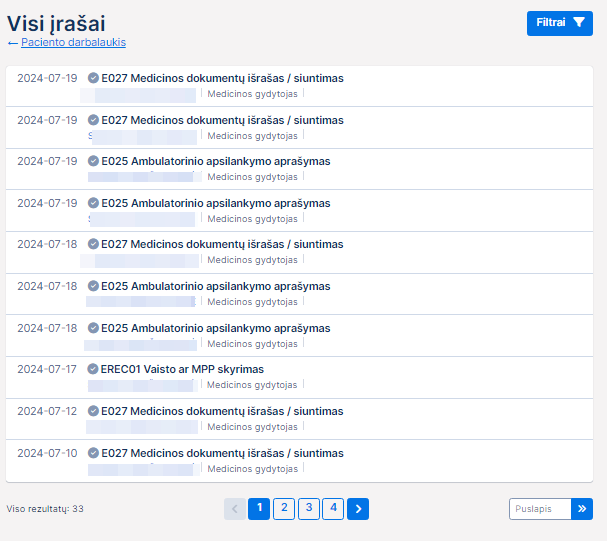607x541 pixels.
Task: Select page 1 in pagination
Action: (x=259, y=509)
